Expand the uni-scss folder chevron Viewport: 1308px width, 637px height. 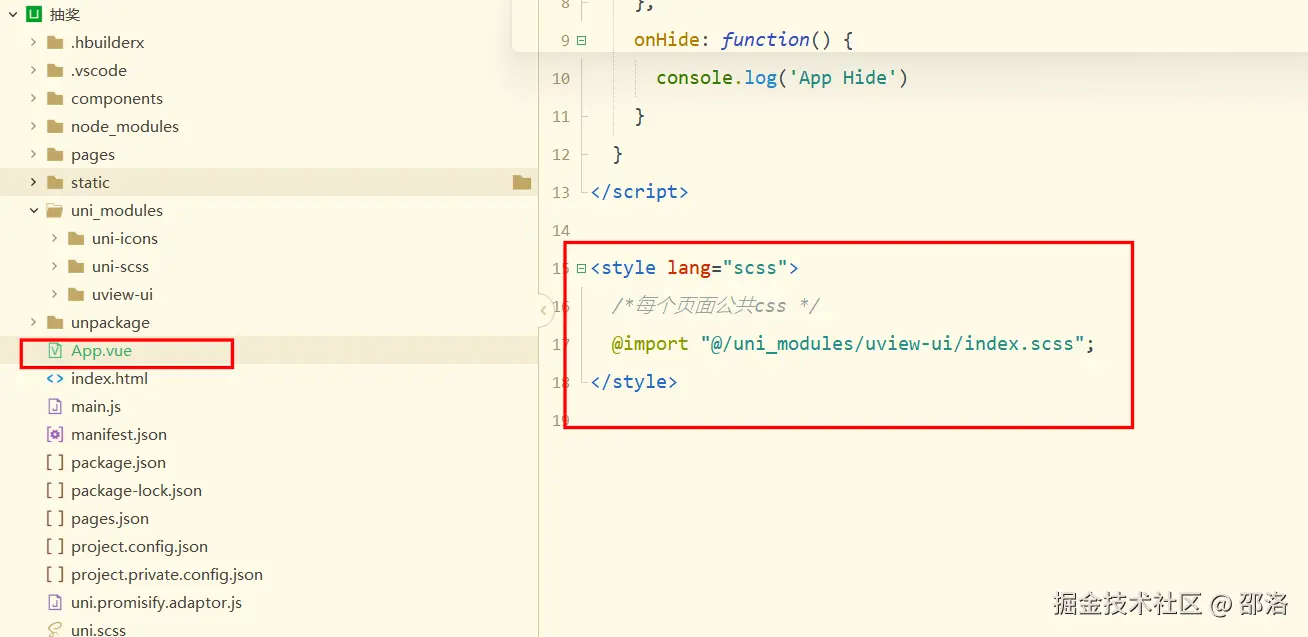[x=54, y=267]
